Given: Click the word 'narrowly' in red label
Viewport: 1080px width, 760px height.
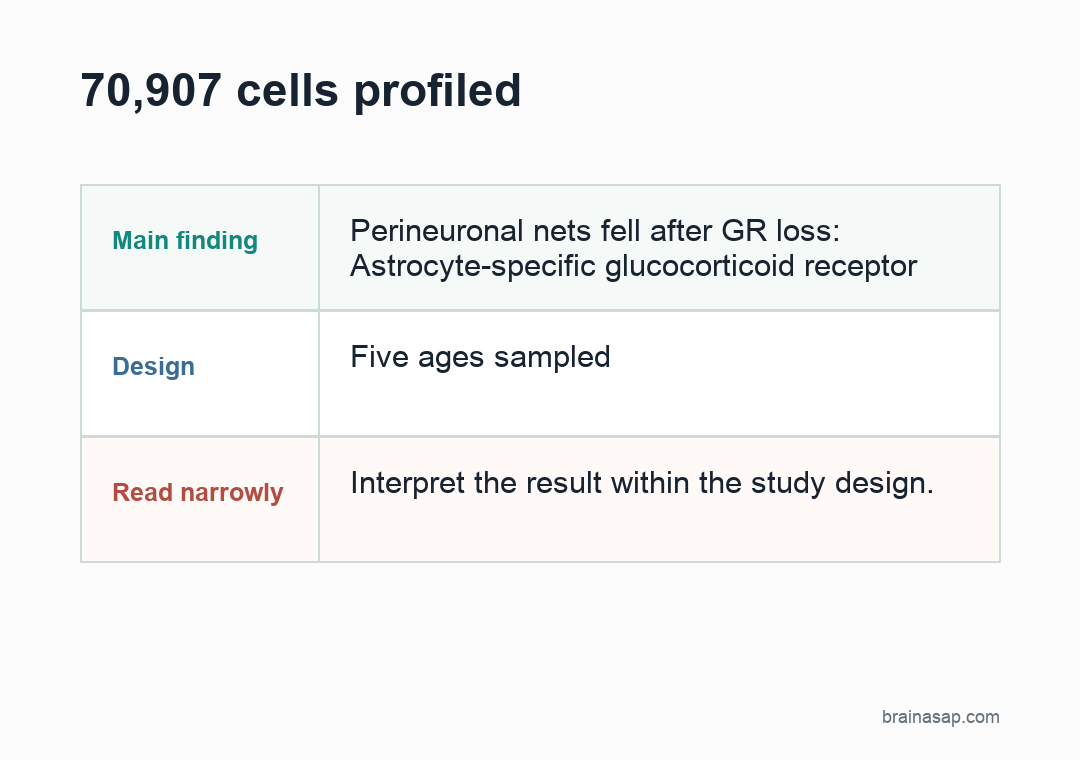Looking at the screenshot, I should 231,493.
